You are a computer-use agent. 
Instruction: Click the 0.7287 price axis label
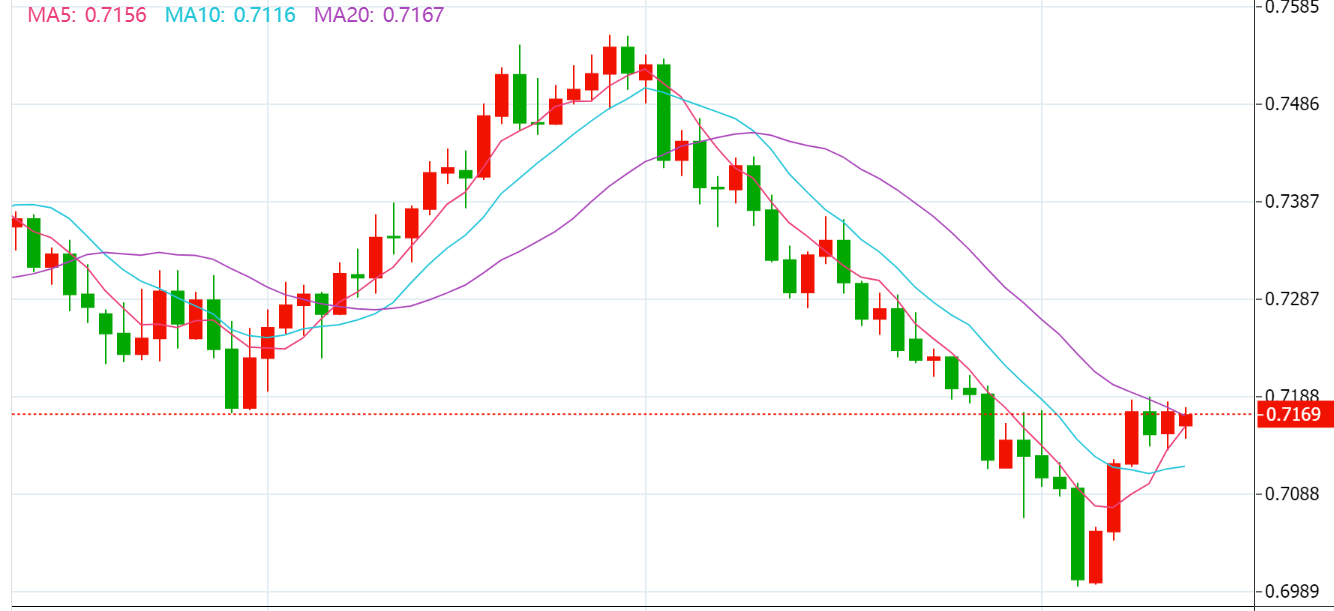(1292, 299)
